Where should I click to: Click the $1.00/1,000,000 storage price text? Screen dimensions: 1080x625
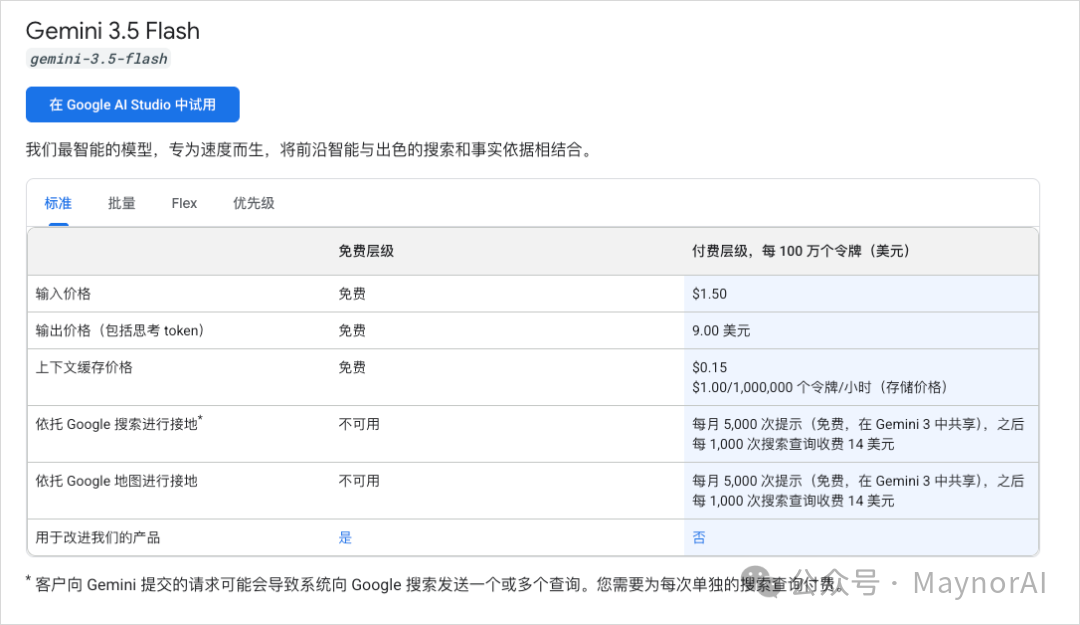click(820, 387)
